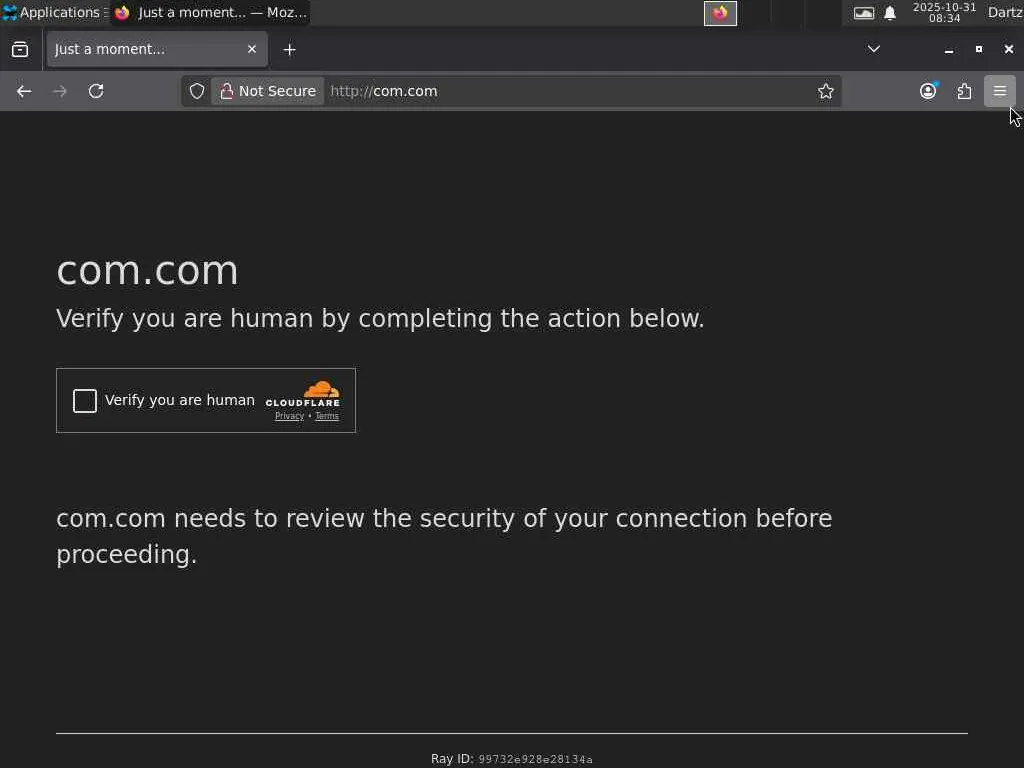Reload the current page
The image size is (1024, 768).
(x=96, y=91)
